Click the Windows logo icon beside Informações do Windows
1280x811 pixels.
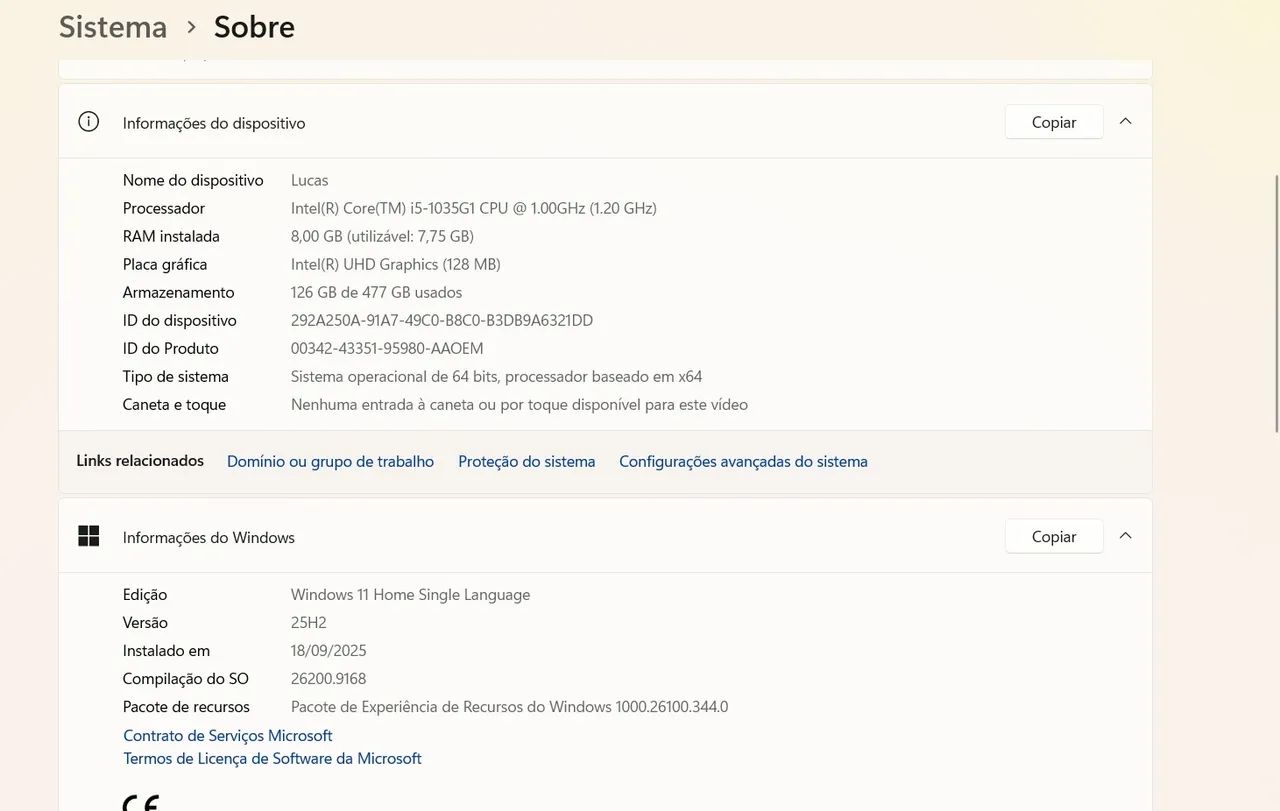89,537
